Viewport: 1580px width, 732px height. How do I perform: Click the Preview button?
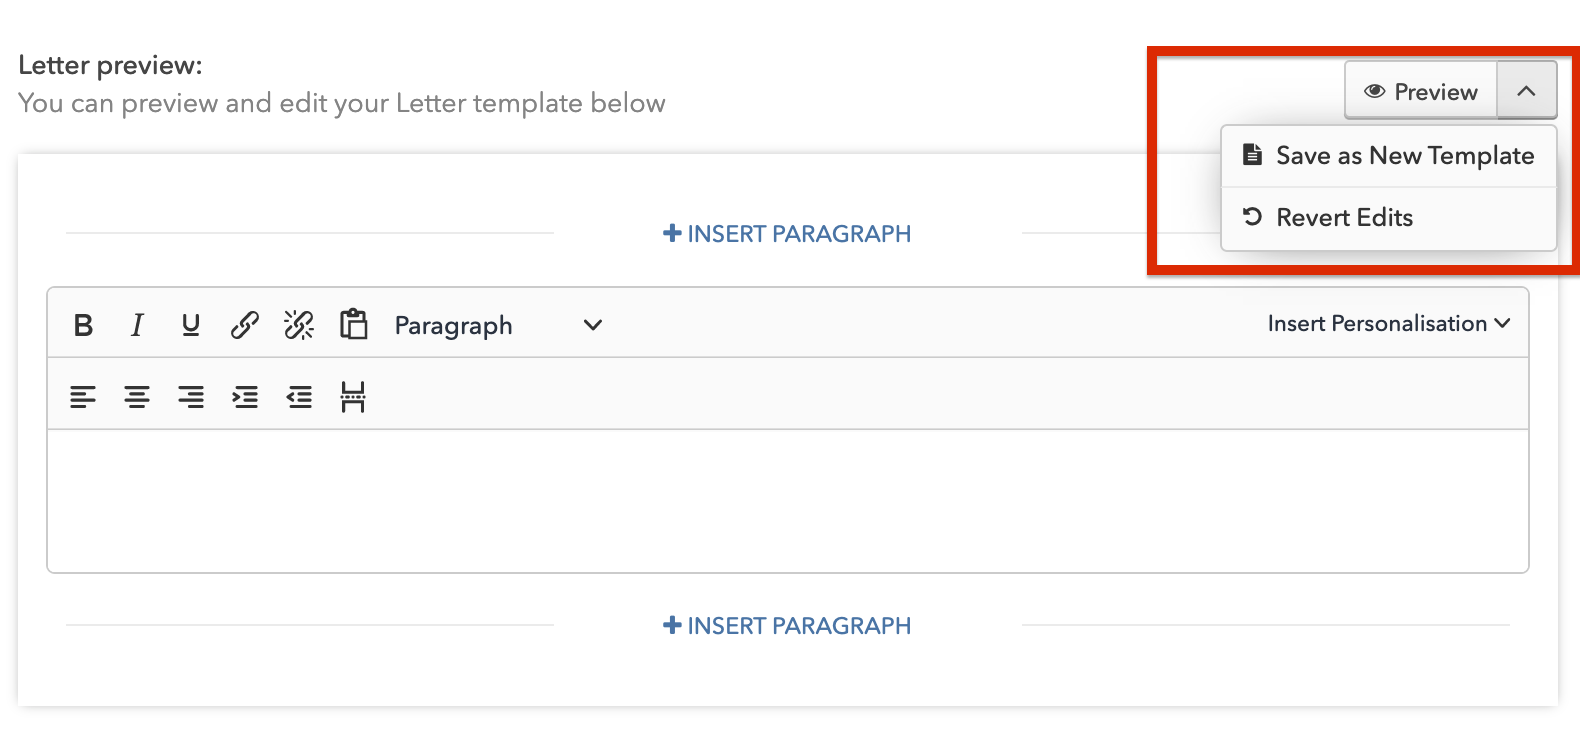pyautogui.click(x=1421, y=91)
